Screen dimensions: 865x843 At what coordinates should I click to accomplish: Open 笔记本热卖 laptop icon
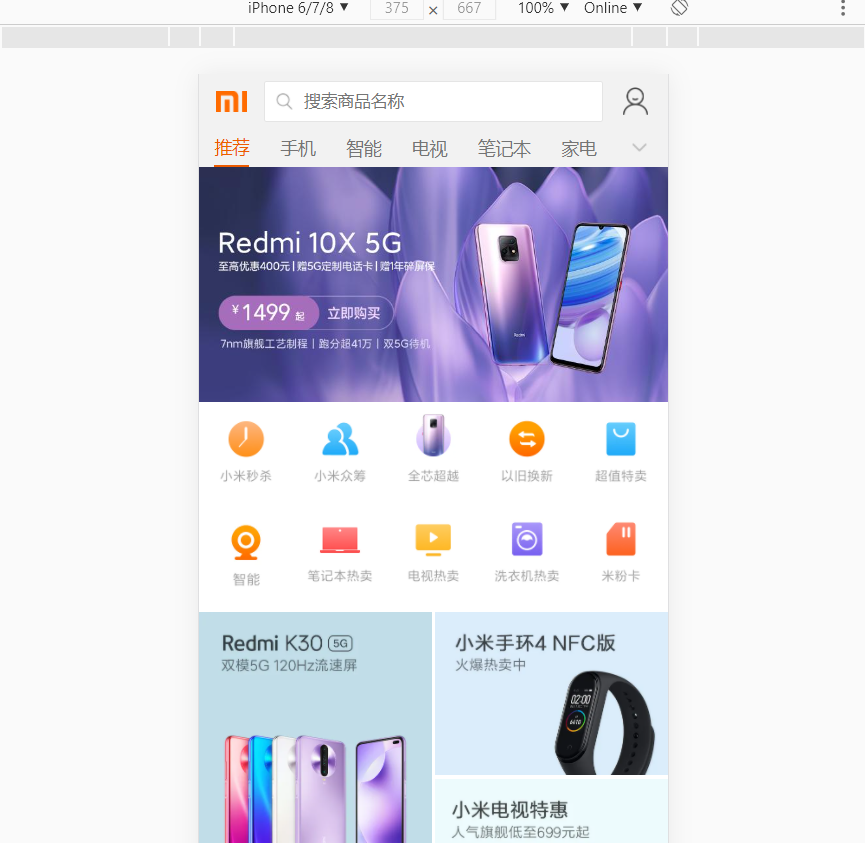pos(340,540)
